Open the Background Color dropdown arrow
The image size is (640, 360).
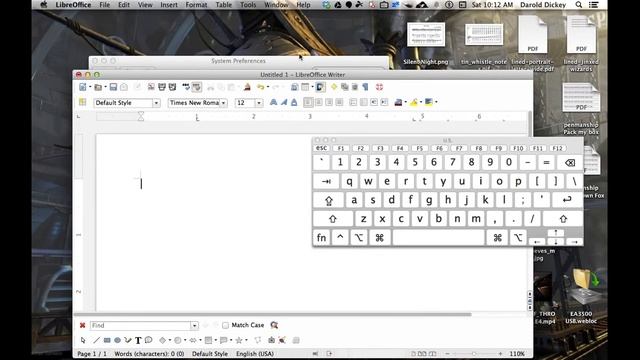tap(436, 102)
